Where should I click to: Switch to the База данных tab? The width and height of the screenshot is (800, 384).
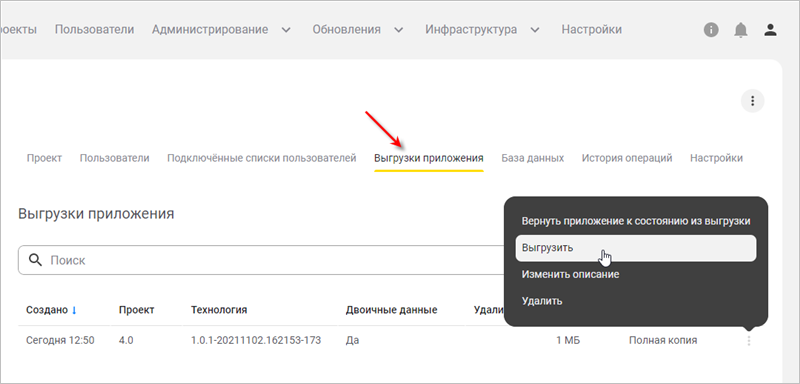click(x=533, y=158)
